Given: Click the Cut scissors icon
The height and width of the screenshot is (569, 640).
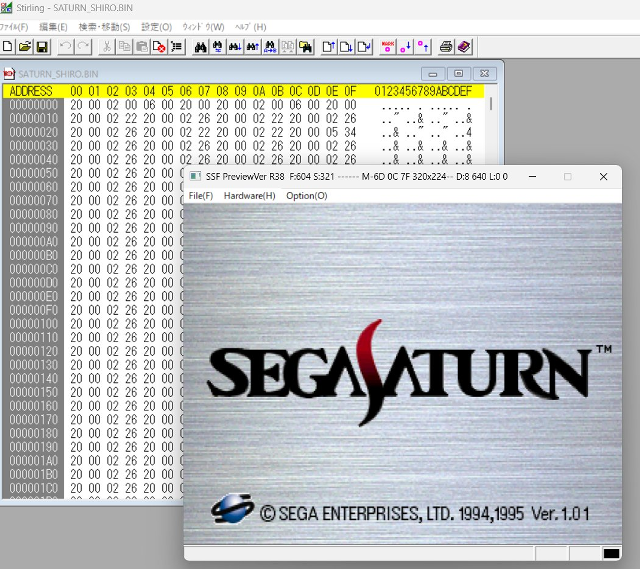Looking at the screenshot, I should [107, 47].
